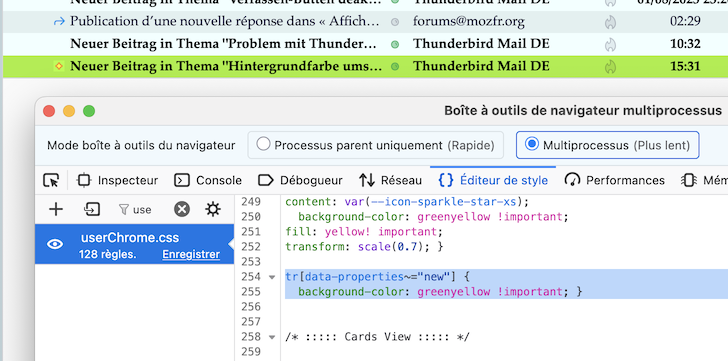Image resolution: width=728 pixels, height=361 pixels.
Task: Open the Débogueur tab
Action: tap(300, 180)
